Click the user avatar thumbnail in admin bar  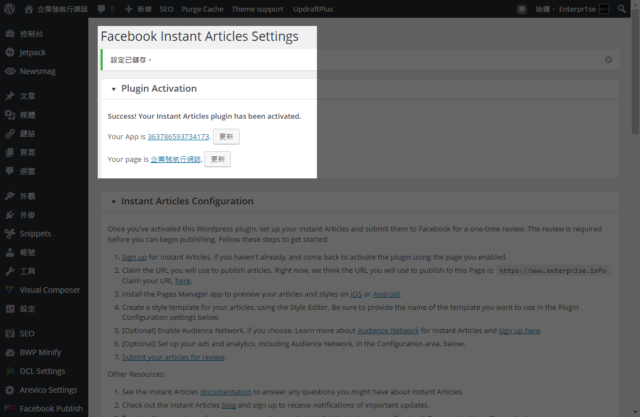click(x=604, y=9)
